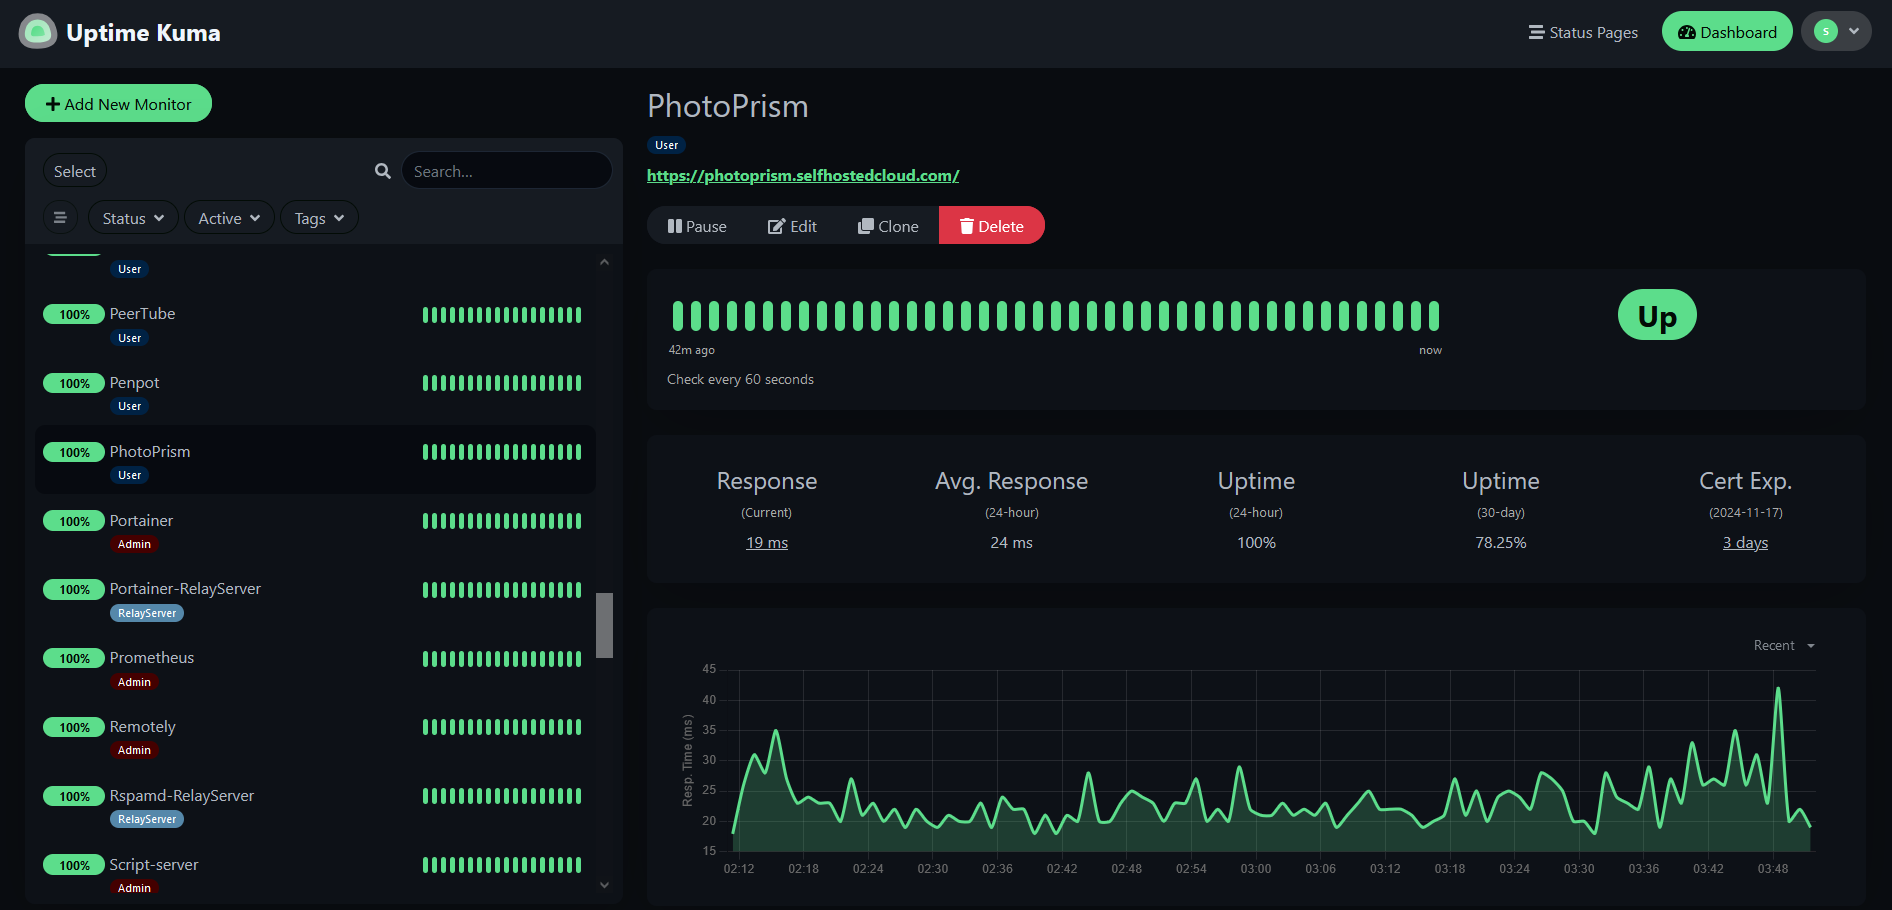Open the user profile dropdown
The width and height of the screenshot is (1892, 910).
(x=1836, y=31)
